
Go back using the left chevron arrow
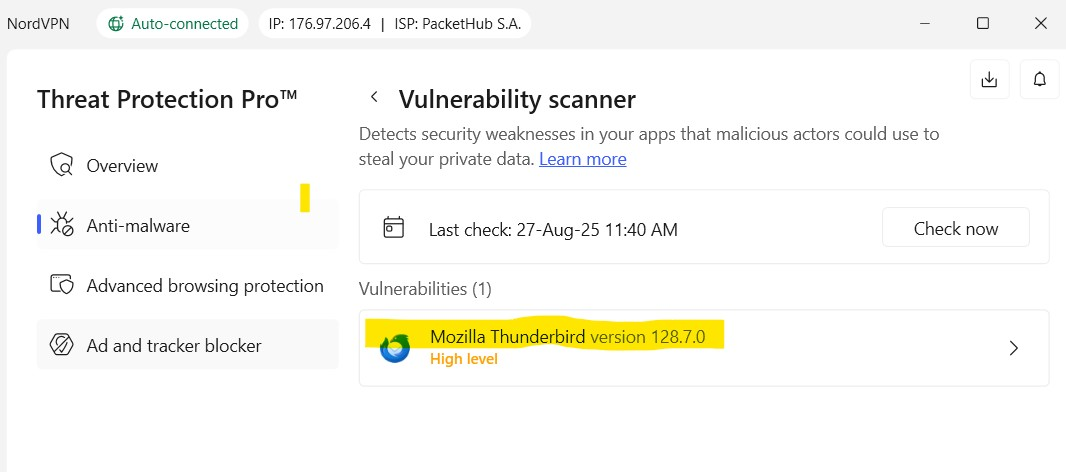point(374,97)
